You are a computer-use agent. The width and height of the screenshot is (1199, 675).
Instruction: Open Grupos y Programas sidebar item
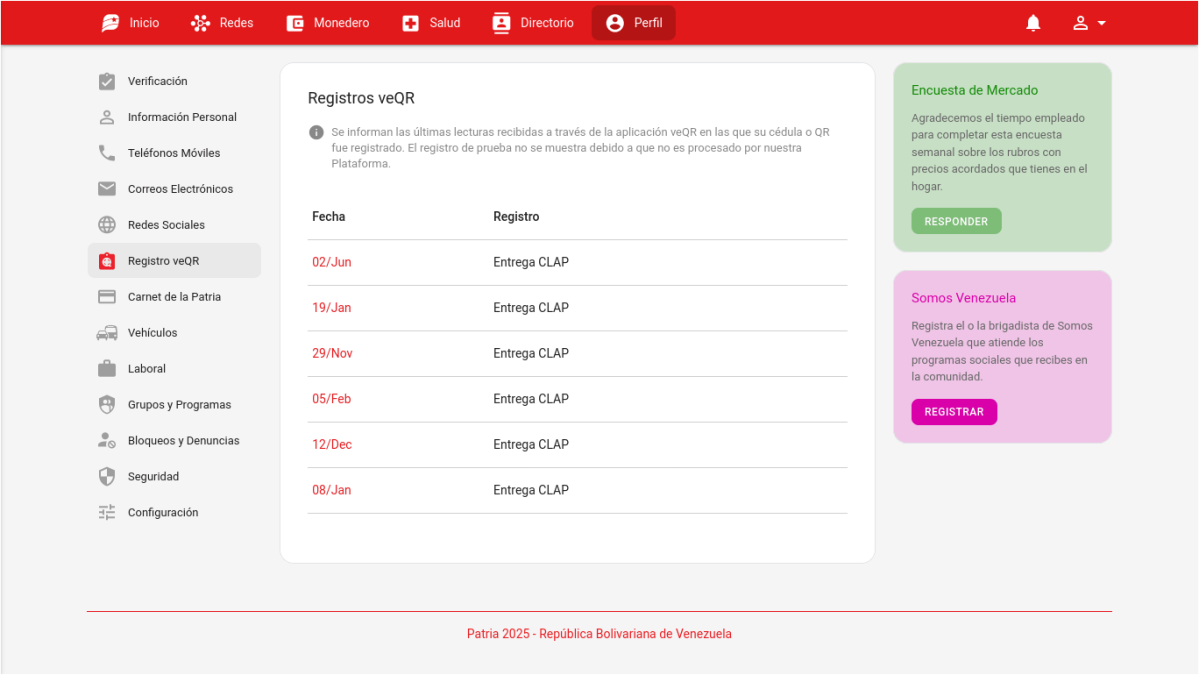(179, 405)
